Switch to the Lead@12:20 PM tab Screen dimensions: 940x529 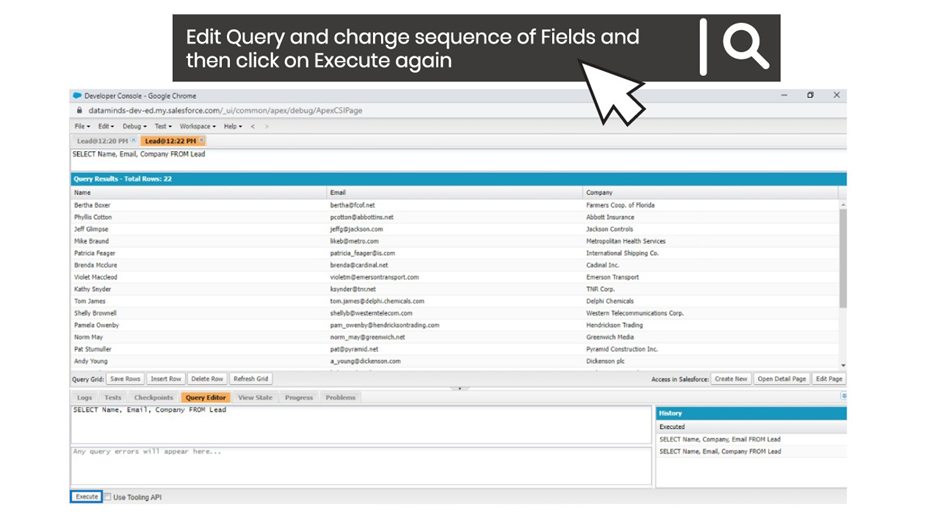click(x=103, y=141)
